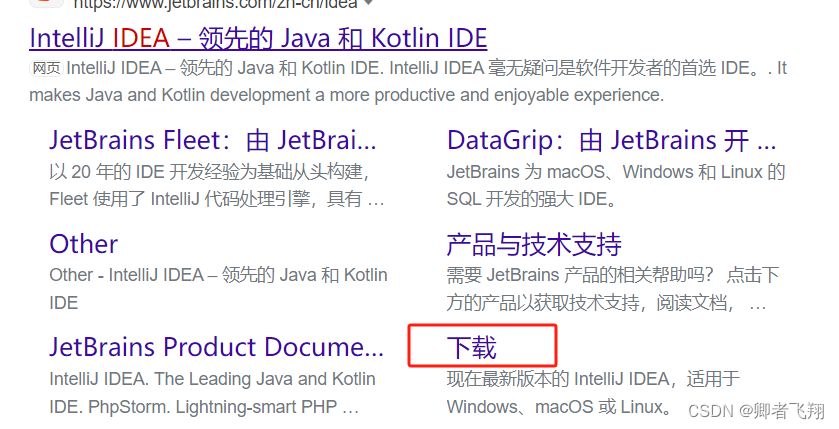Click the jetbrains.com URL text
This screenshot has height=429, width=839.
[215, 4]
